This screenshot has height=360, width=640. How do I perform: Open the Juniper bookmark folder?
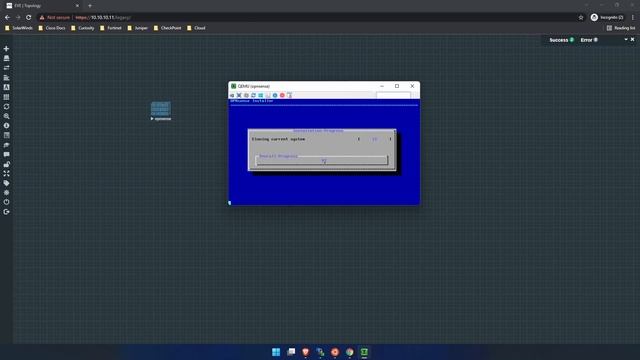pyautogui.click(x=138, y=28)
